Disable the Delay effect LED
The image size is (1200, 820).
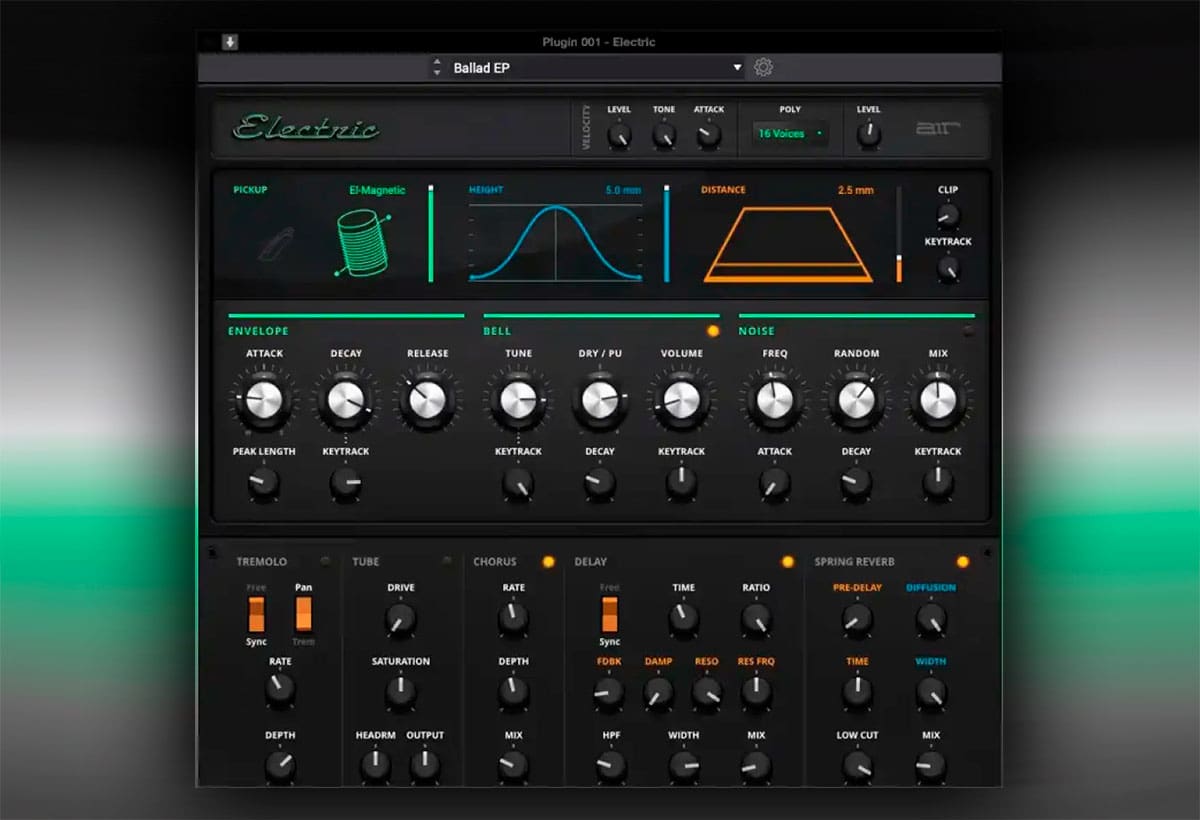point(787,561)
